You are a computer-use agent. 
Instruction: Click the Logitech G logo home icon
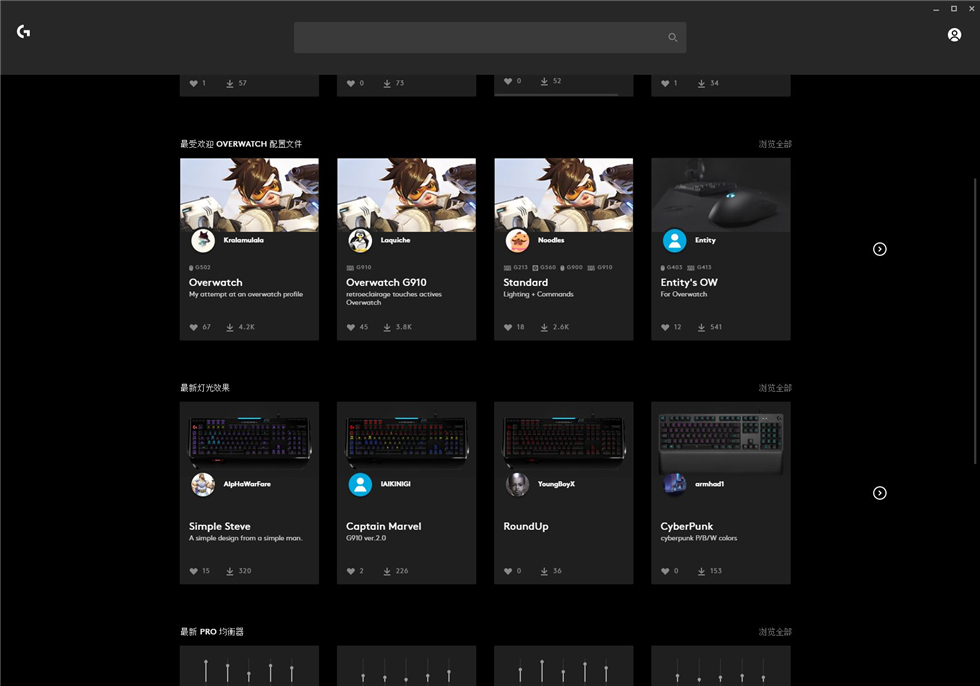coord(24,31)
